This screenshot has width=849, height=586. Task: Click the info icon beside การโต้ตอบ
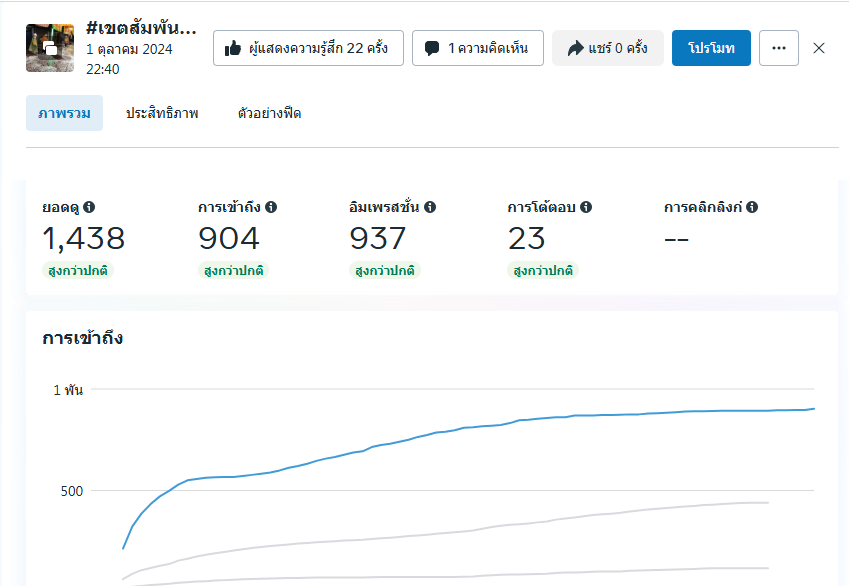(586, 207)
